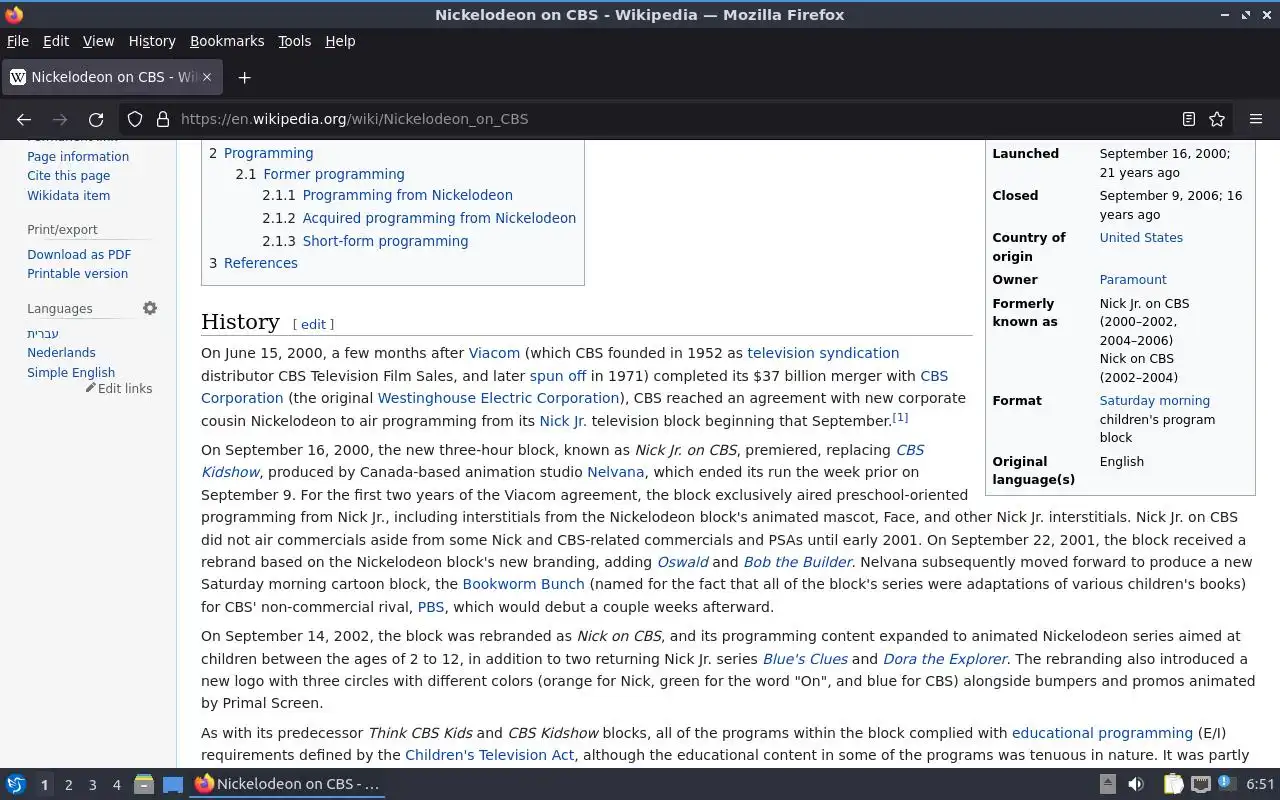Click the browser Back arrow button
1280x800 pixels.
click(x=24, y=119)
